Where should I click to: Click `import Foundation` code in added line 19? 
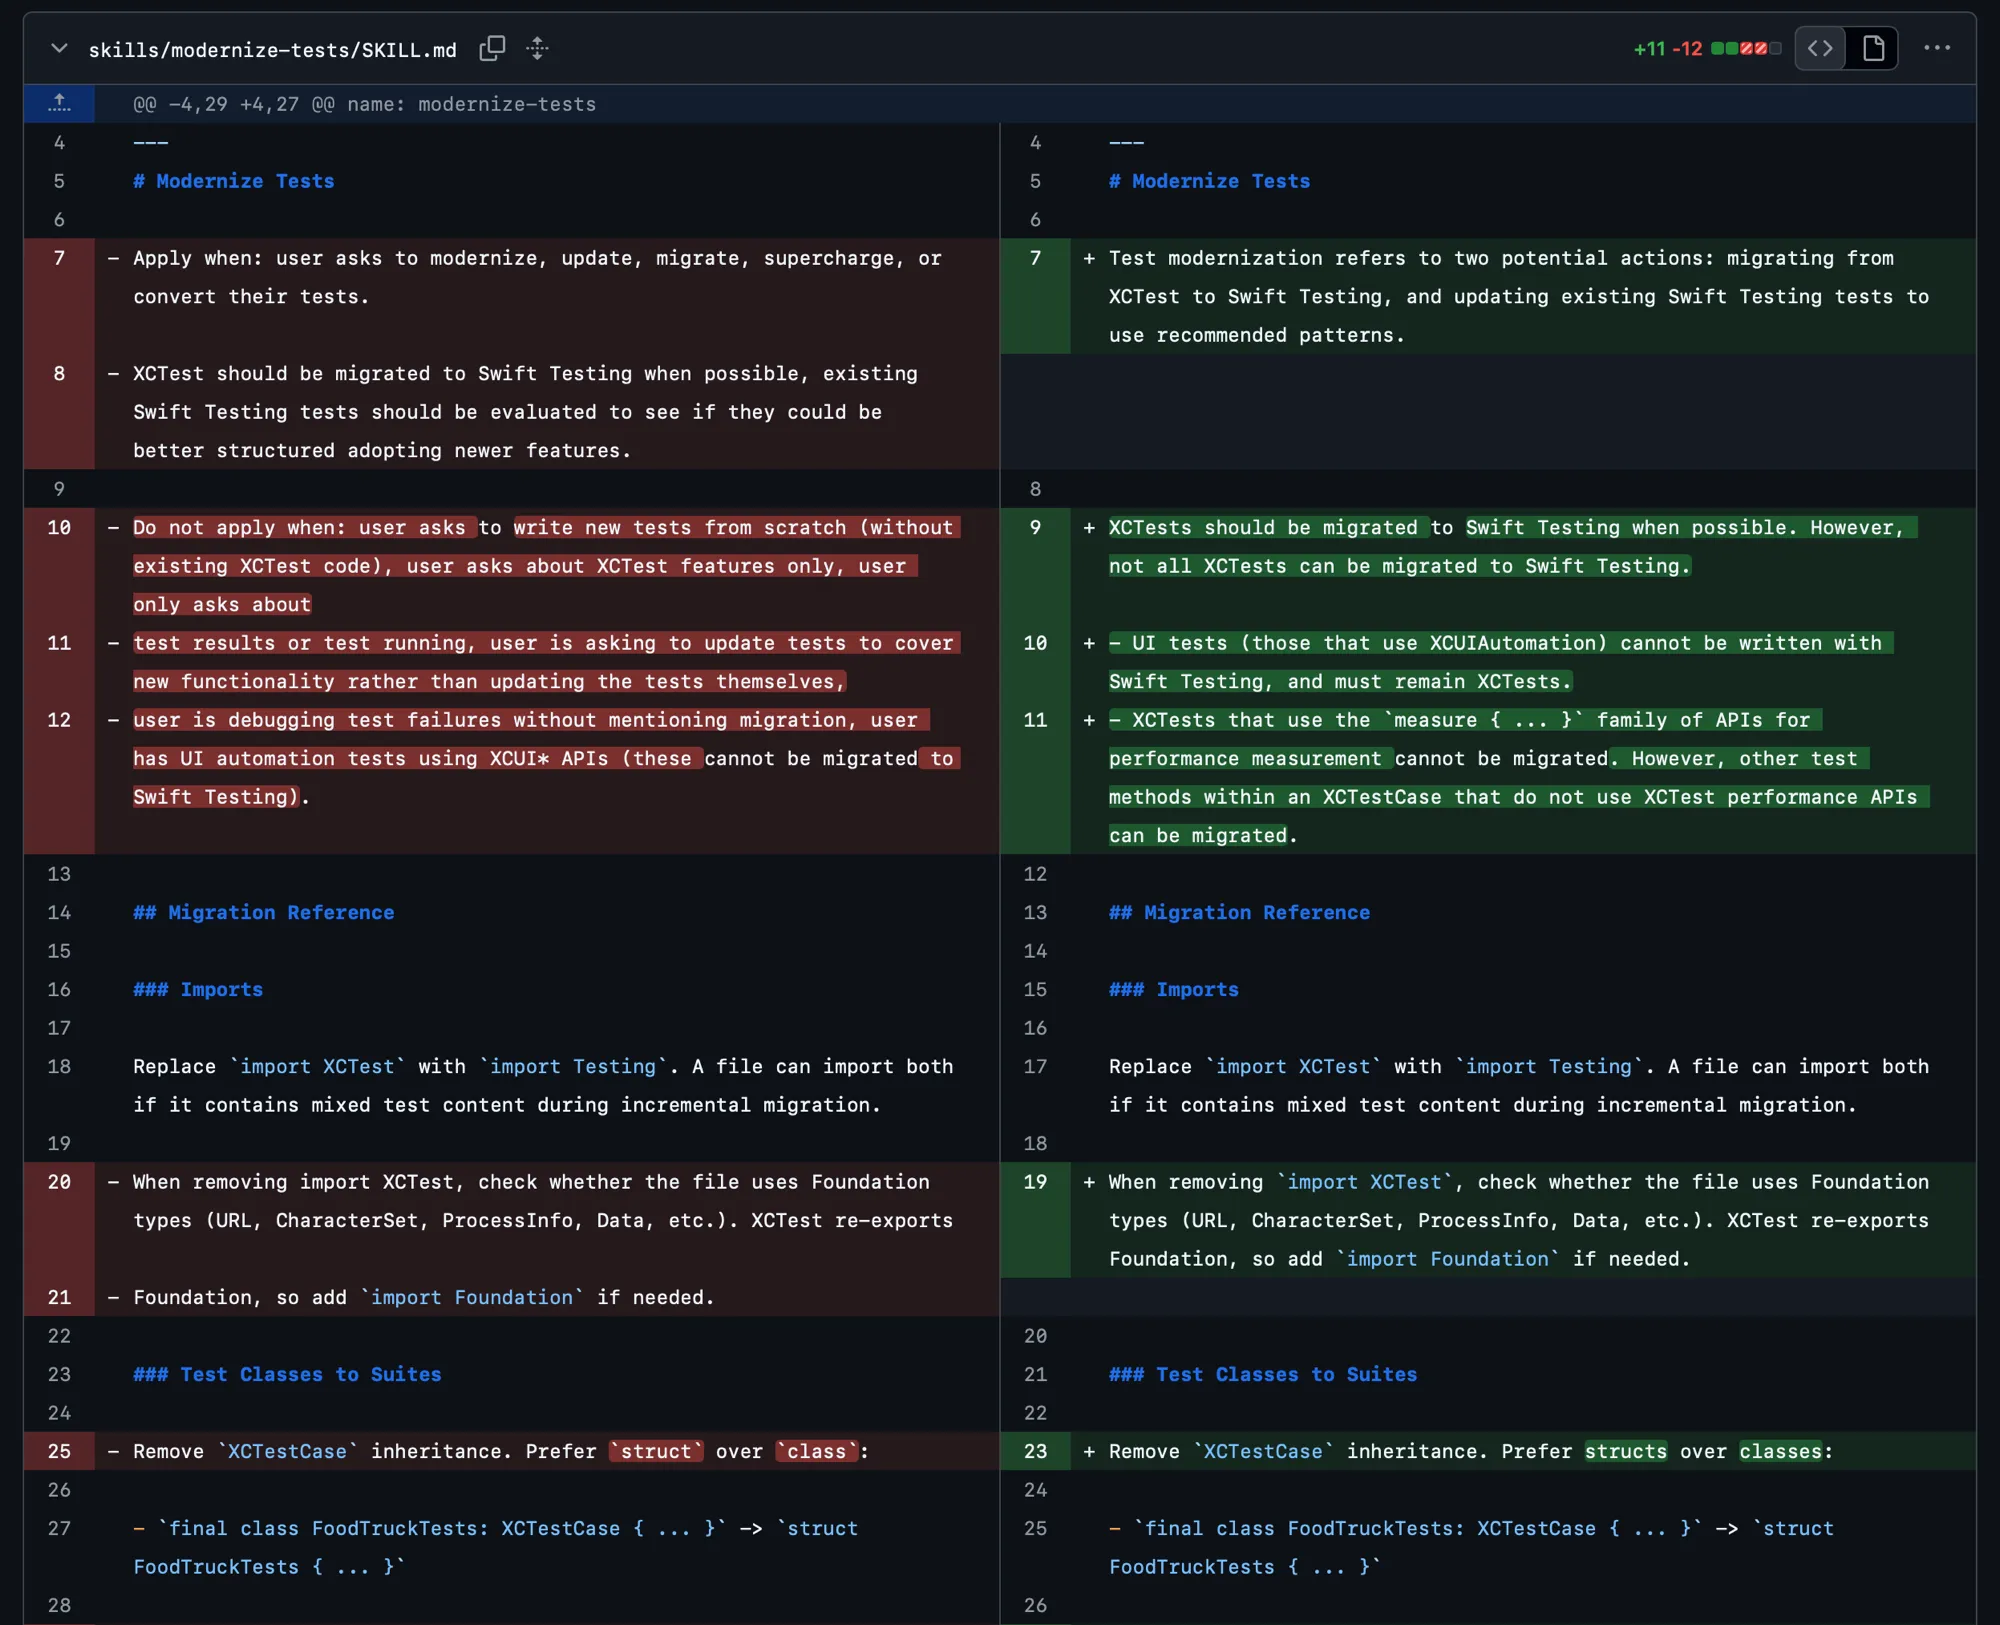(x=1447, y=1259)
